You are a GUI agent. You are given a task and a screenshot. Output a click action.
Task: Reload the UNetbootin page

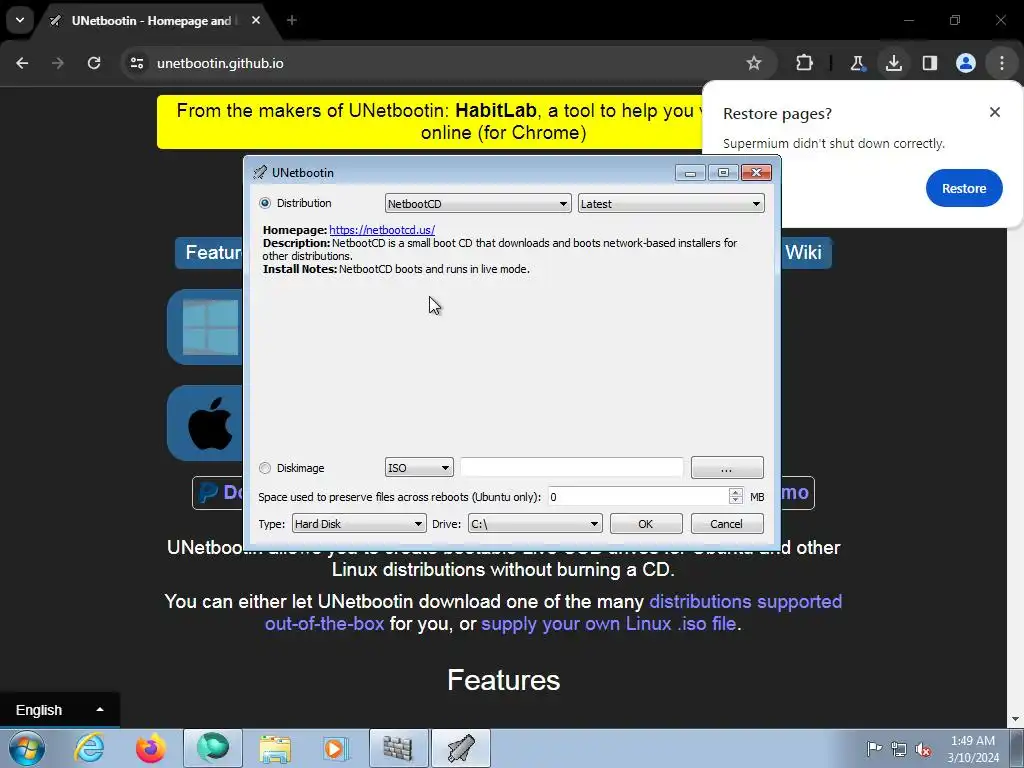click(94, 63)
